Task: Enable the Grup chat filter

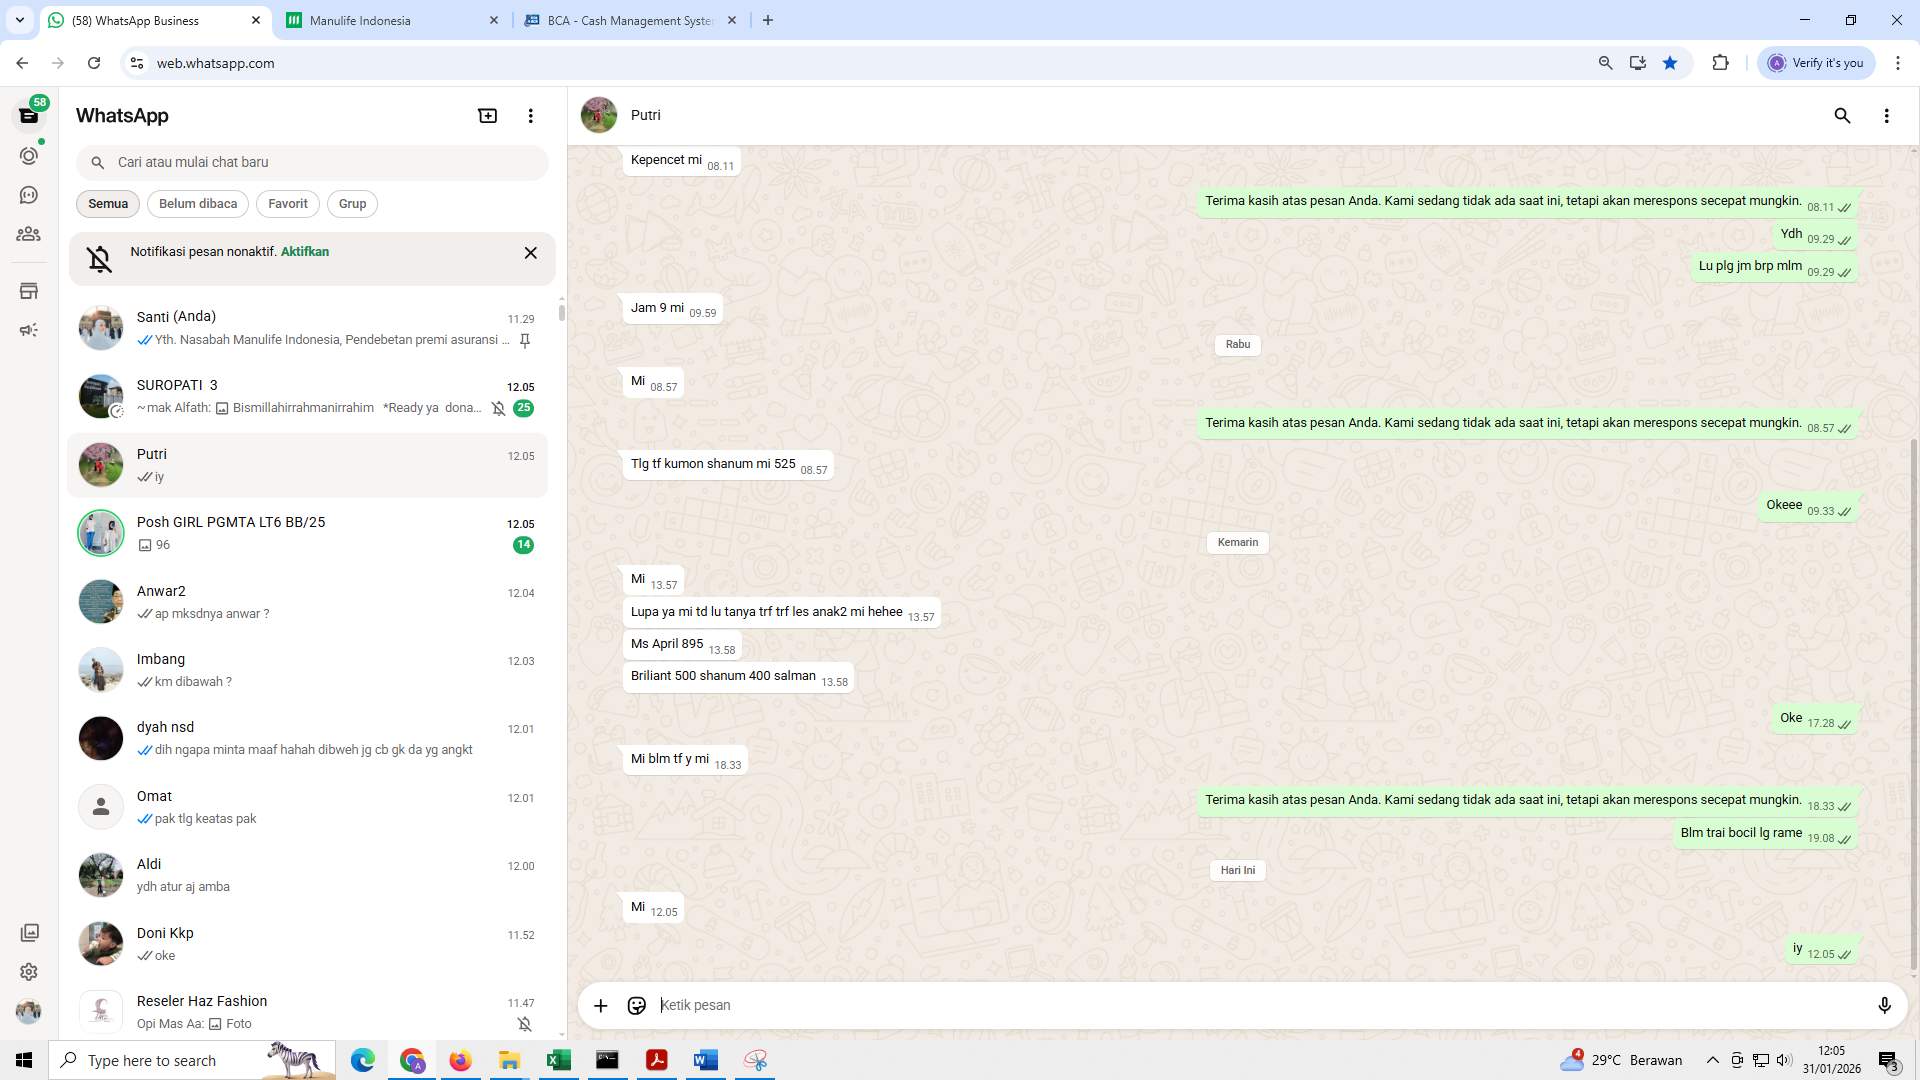Action: [x=352, y=204]
